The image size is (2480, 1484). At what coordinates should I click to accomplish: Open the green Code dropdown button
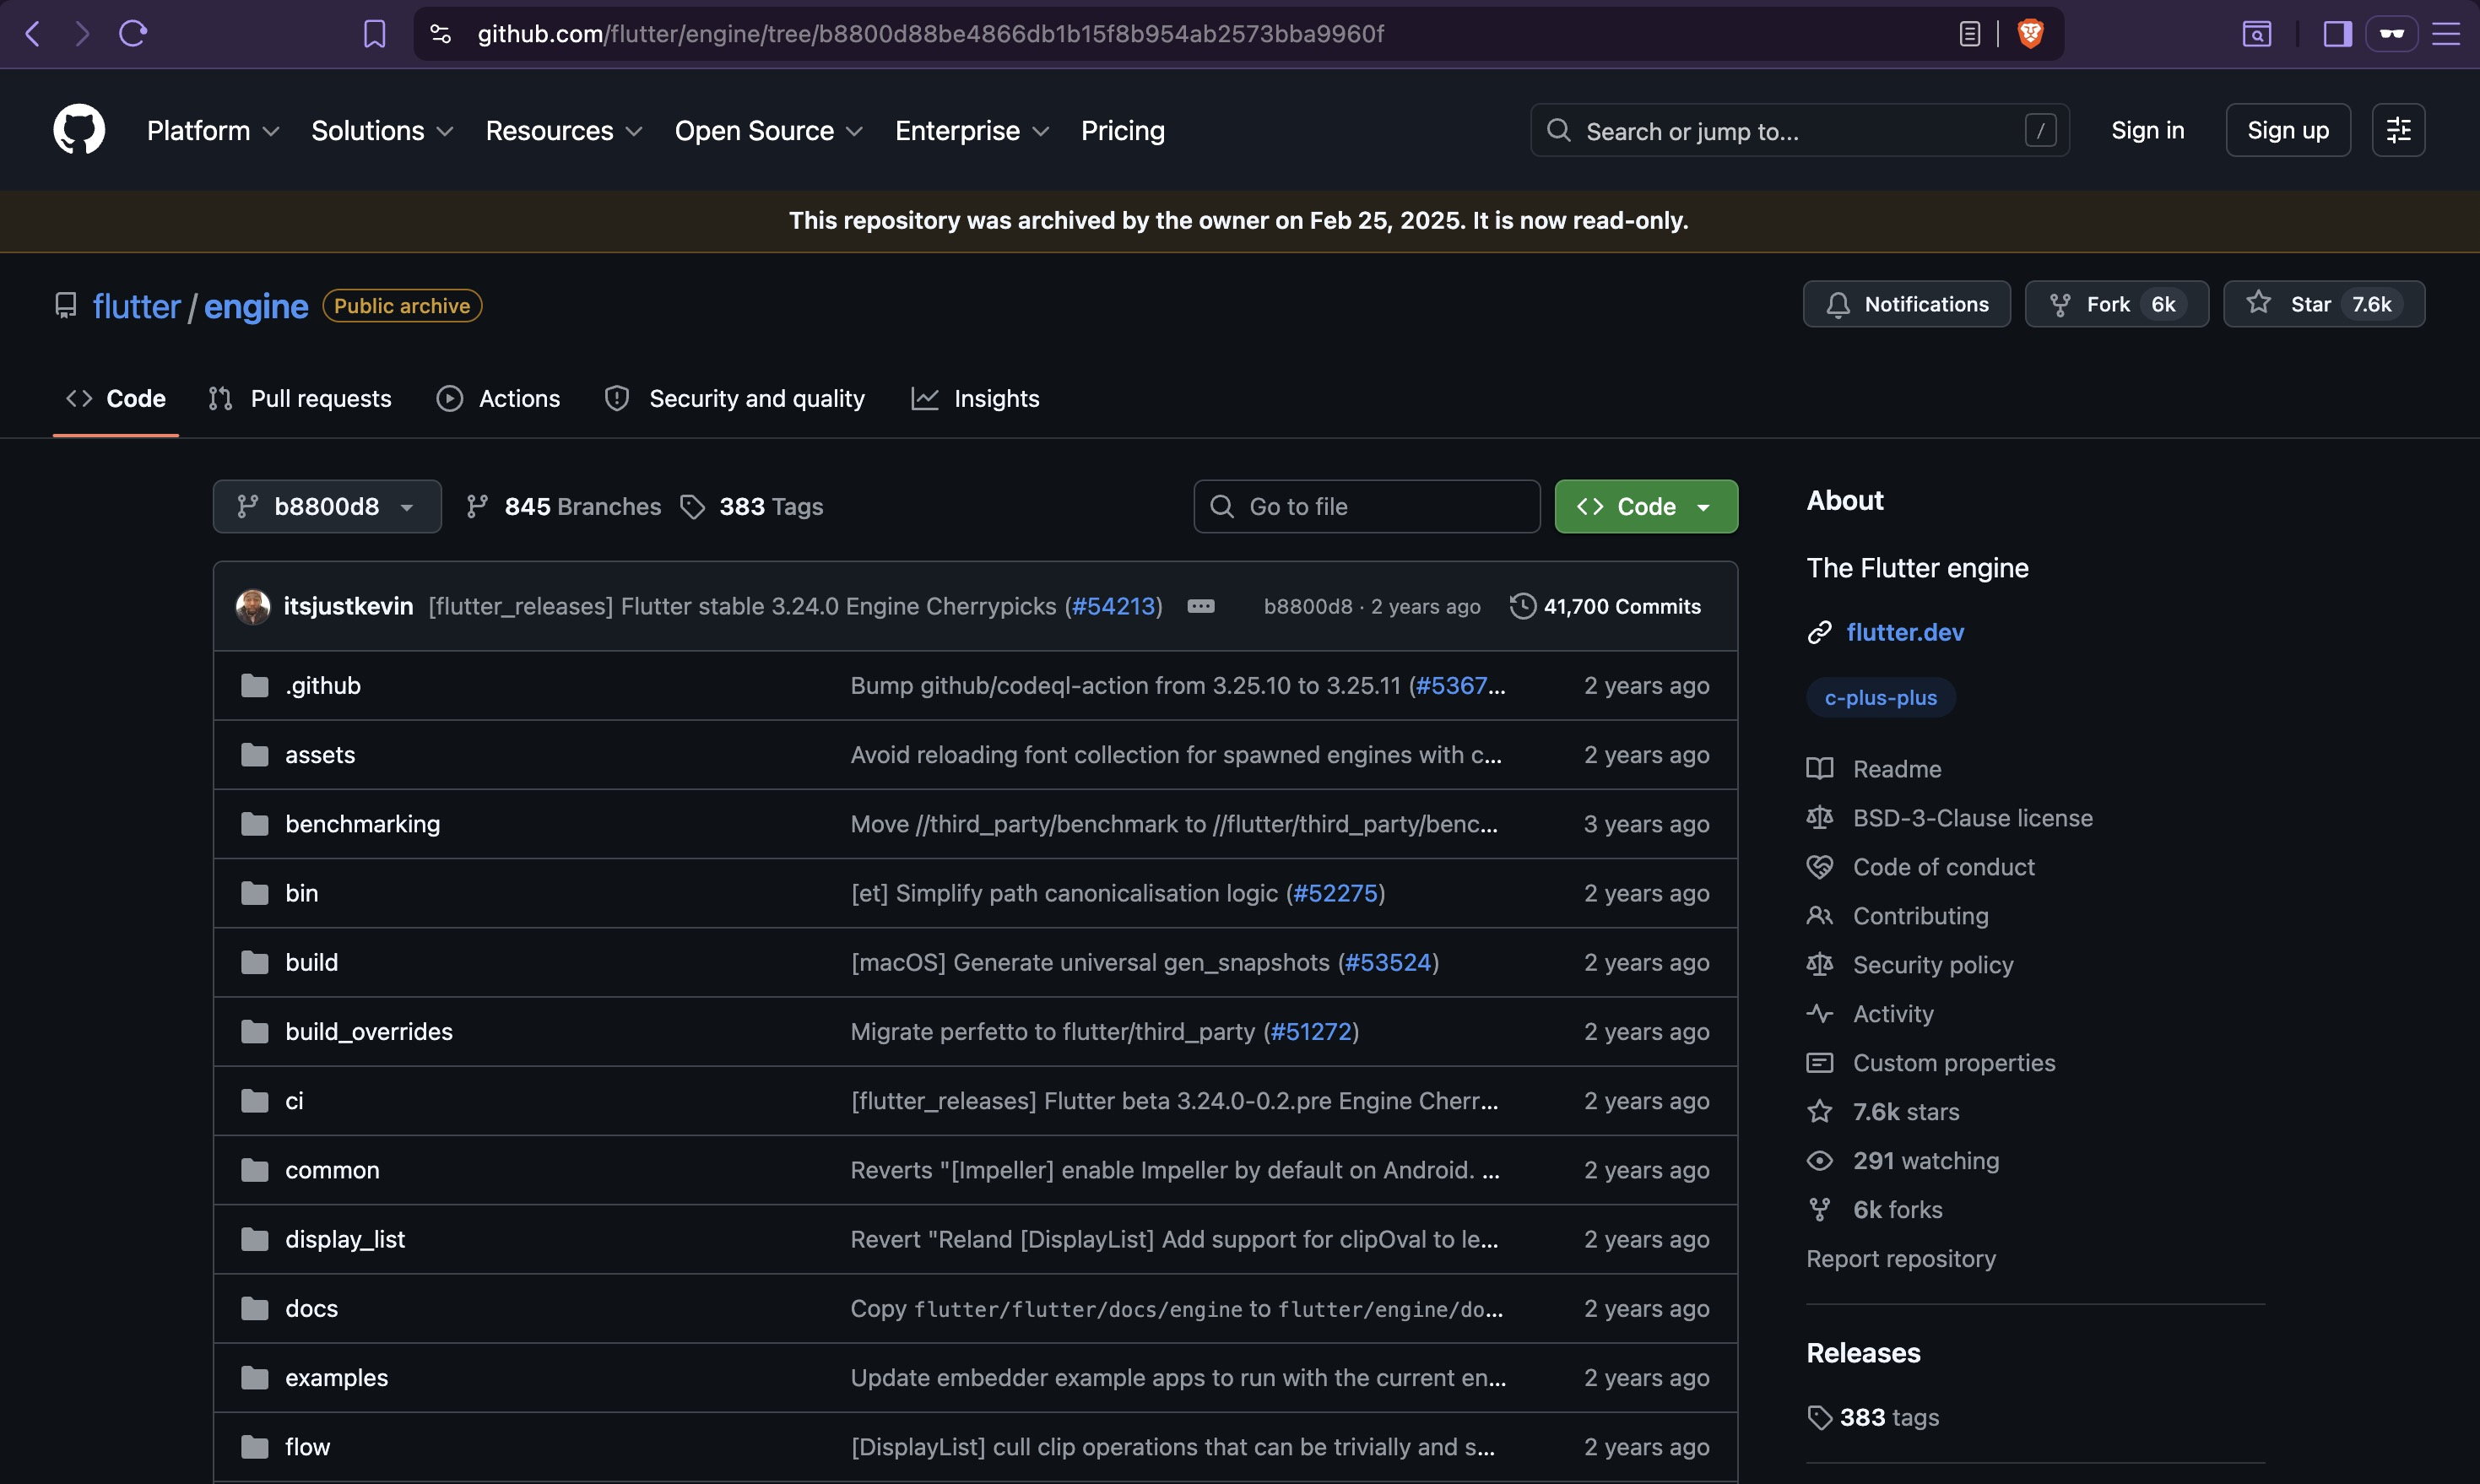[1646, 507]
